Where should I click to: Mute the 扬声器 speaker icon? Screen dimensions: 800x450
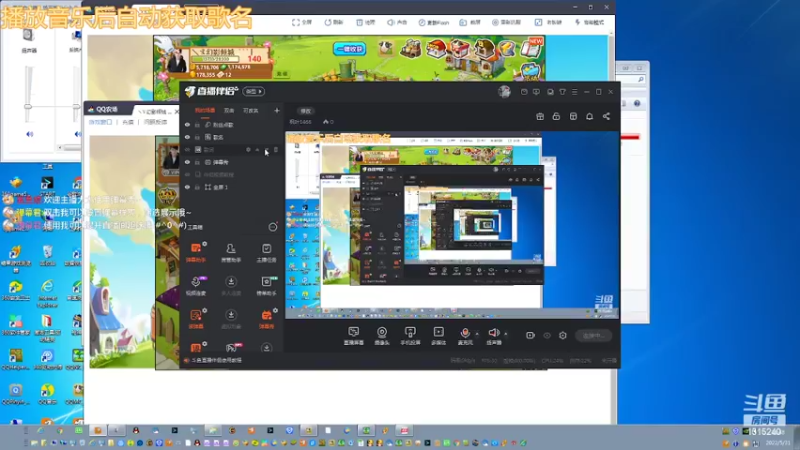click(x=493, y=333)
